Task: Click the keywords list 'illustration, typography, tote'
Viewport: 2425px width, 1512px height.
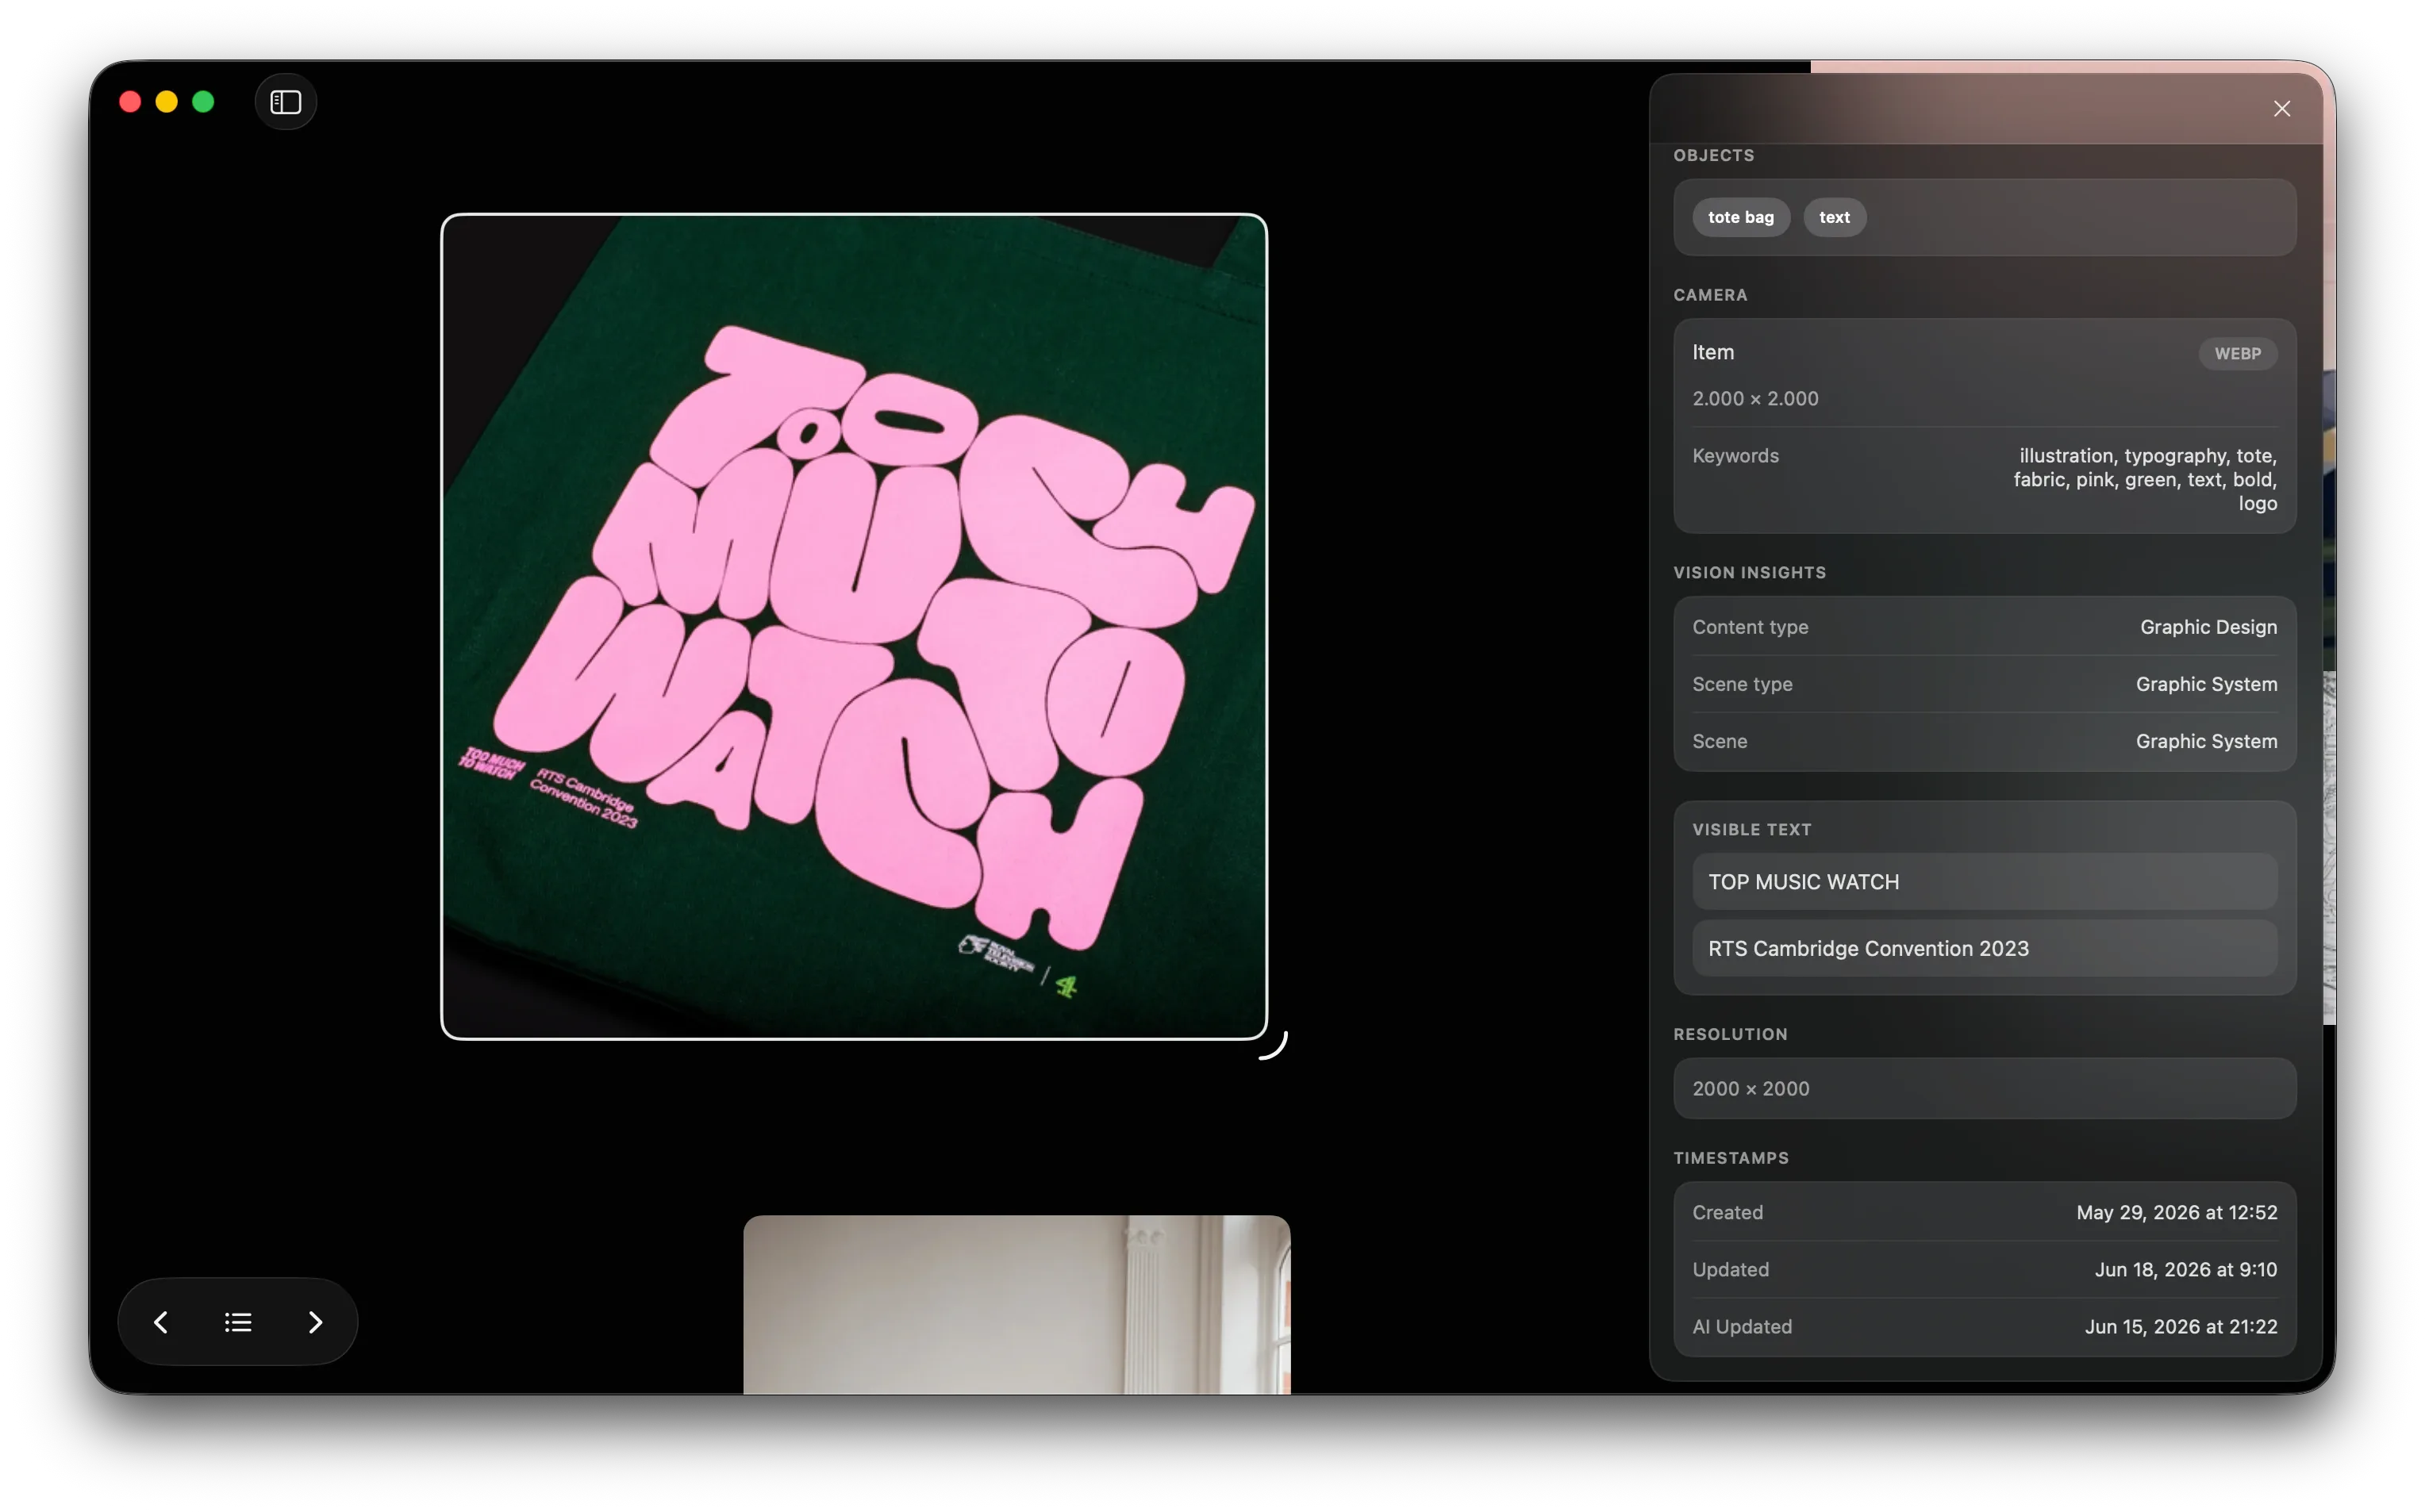Action: pos(2144,480)
